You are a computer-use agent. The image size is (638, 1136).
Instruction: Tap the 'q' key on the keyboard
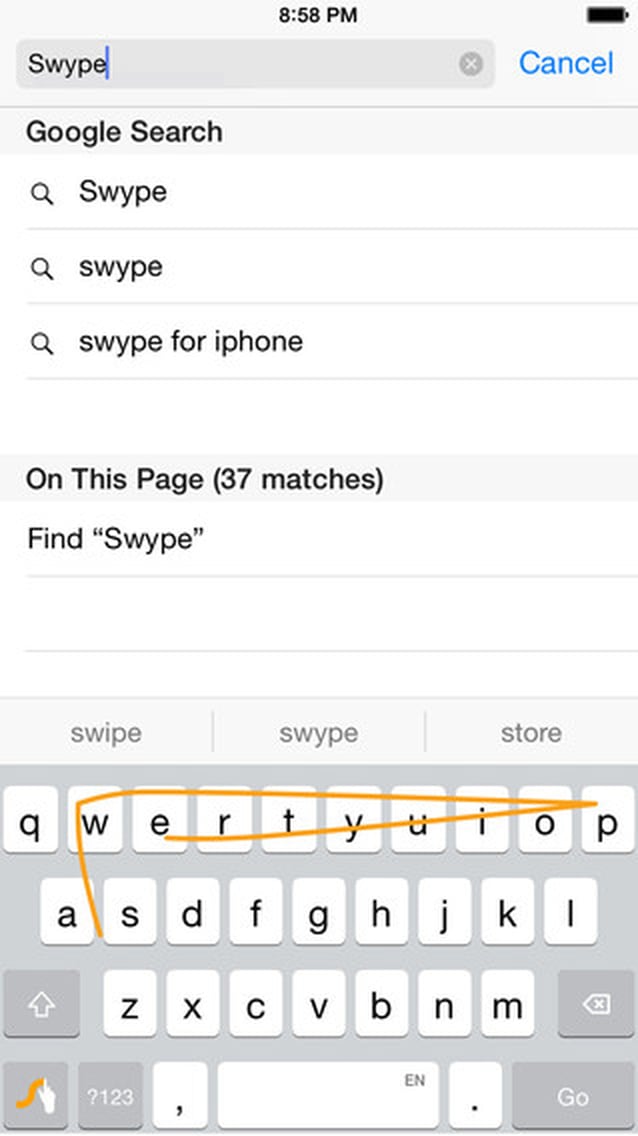(x=30, y=823)
